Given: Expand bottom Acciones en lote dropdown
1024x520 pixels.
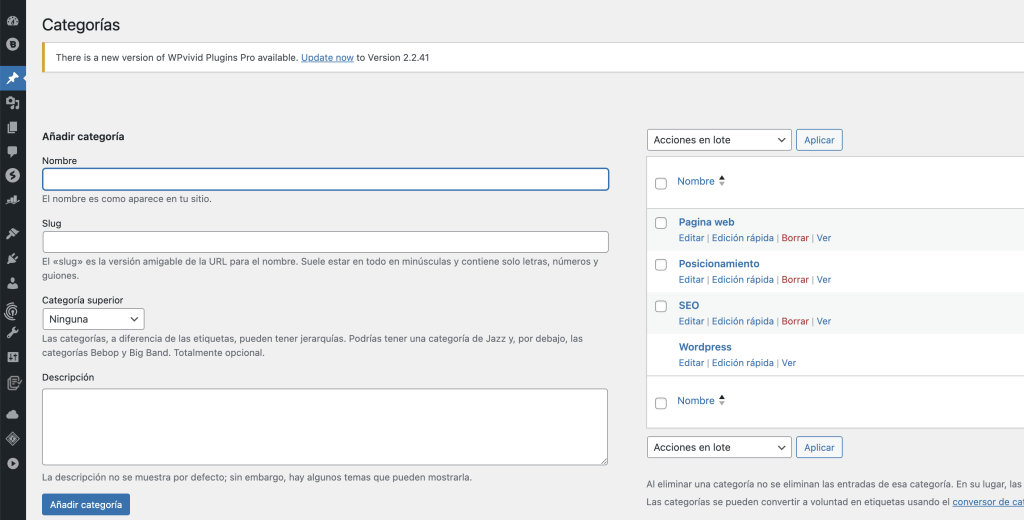Looking at the screenshot, I should tap(719, 447).
